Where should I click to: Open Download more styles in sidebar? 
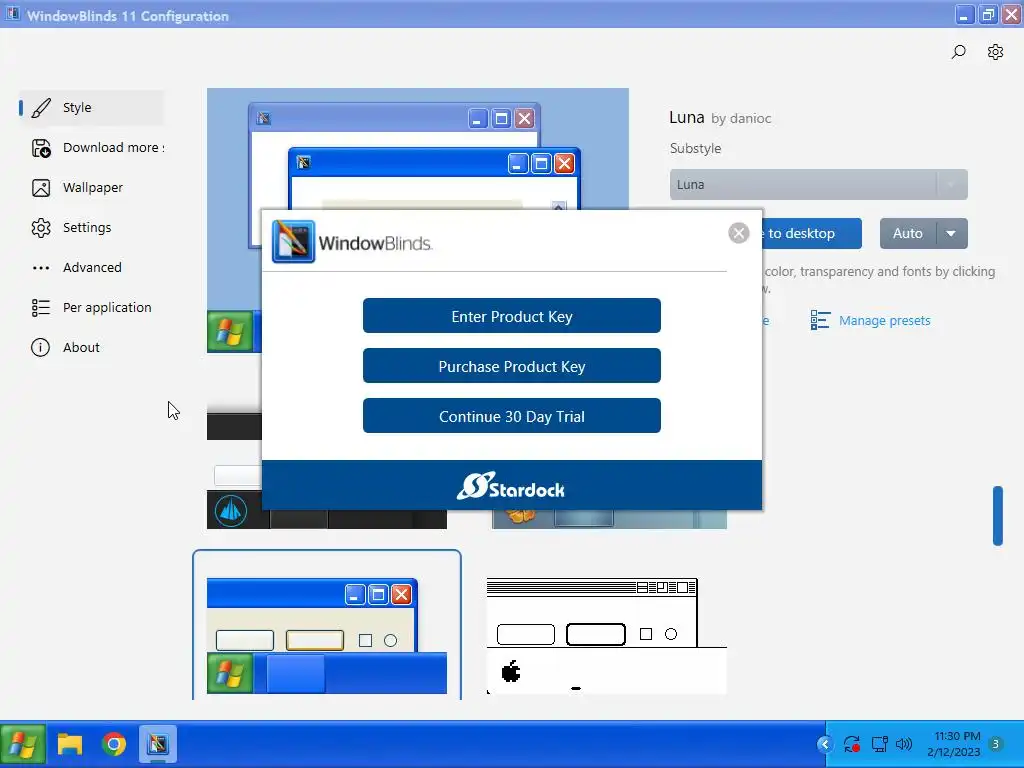(x=91, y=148)
